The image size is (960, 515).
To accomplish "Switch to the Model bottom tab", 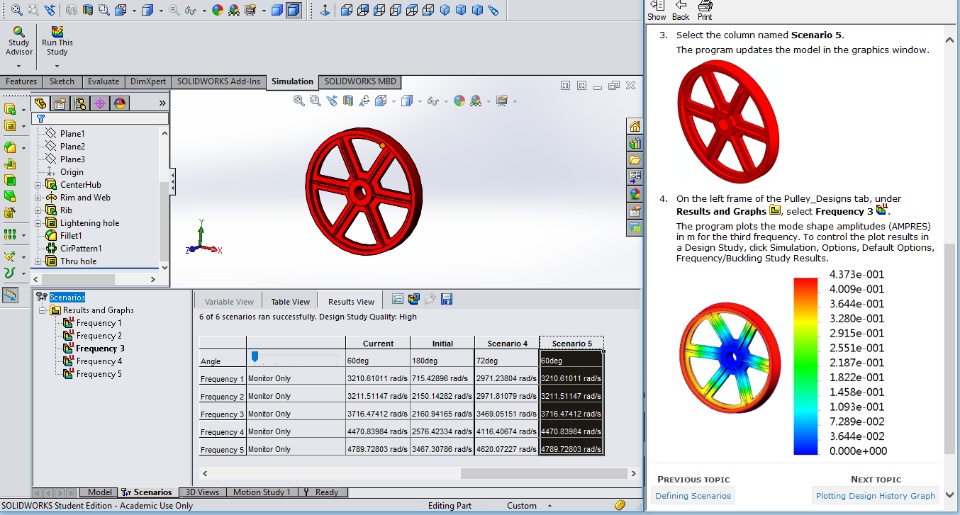I will 99,492.
